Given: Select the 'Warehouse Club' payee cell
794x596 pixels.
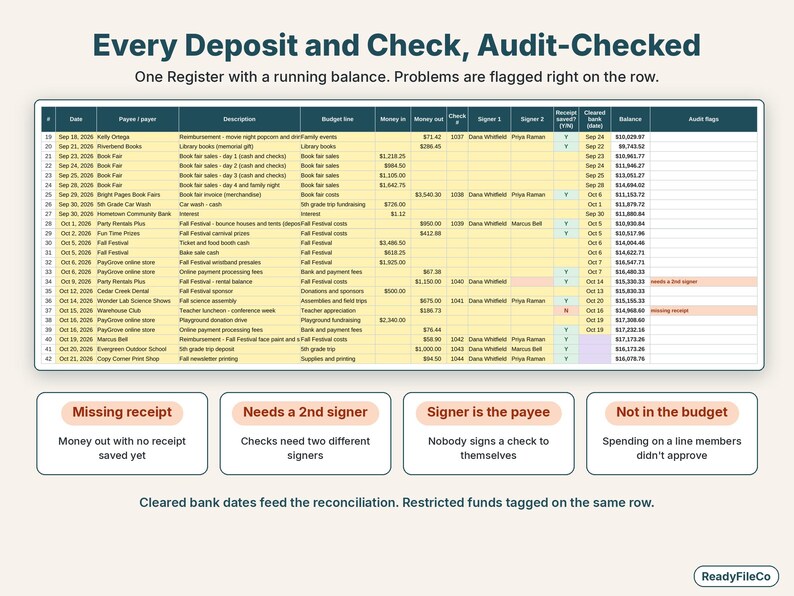Looking at the screenshot, I should 137,310.
